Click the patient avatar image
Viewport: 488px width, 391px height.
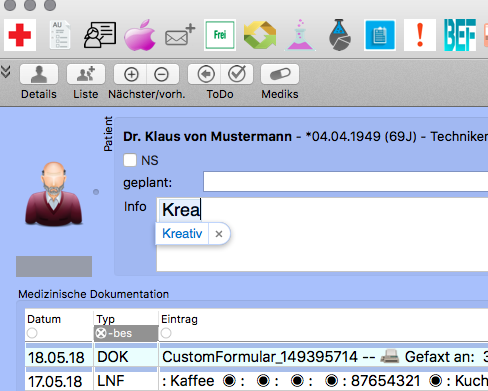(x=54, y=194)
